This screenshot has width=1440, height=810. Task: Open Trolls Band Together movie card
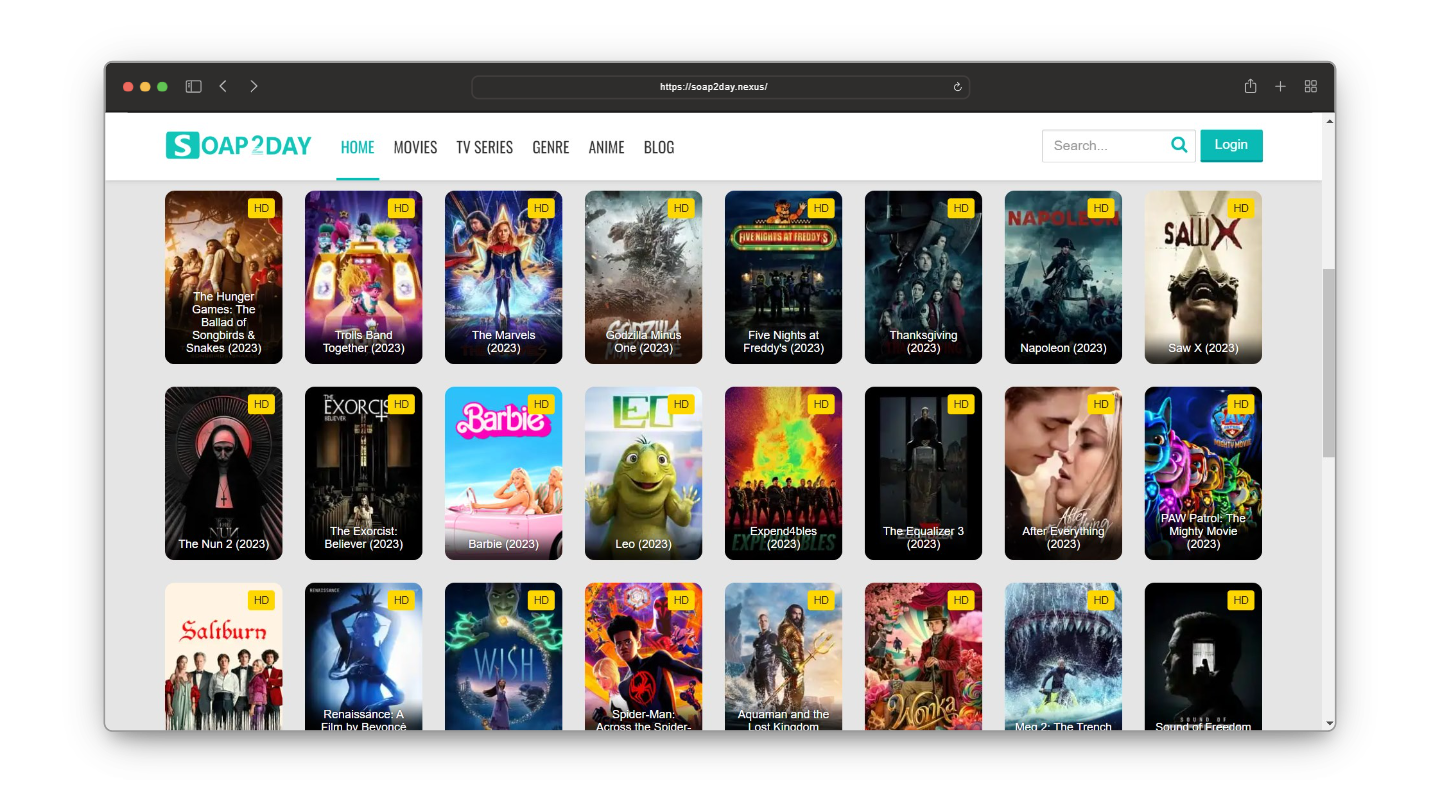tap(364, 277)
